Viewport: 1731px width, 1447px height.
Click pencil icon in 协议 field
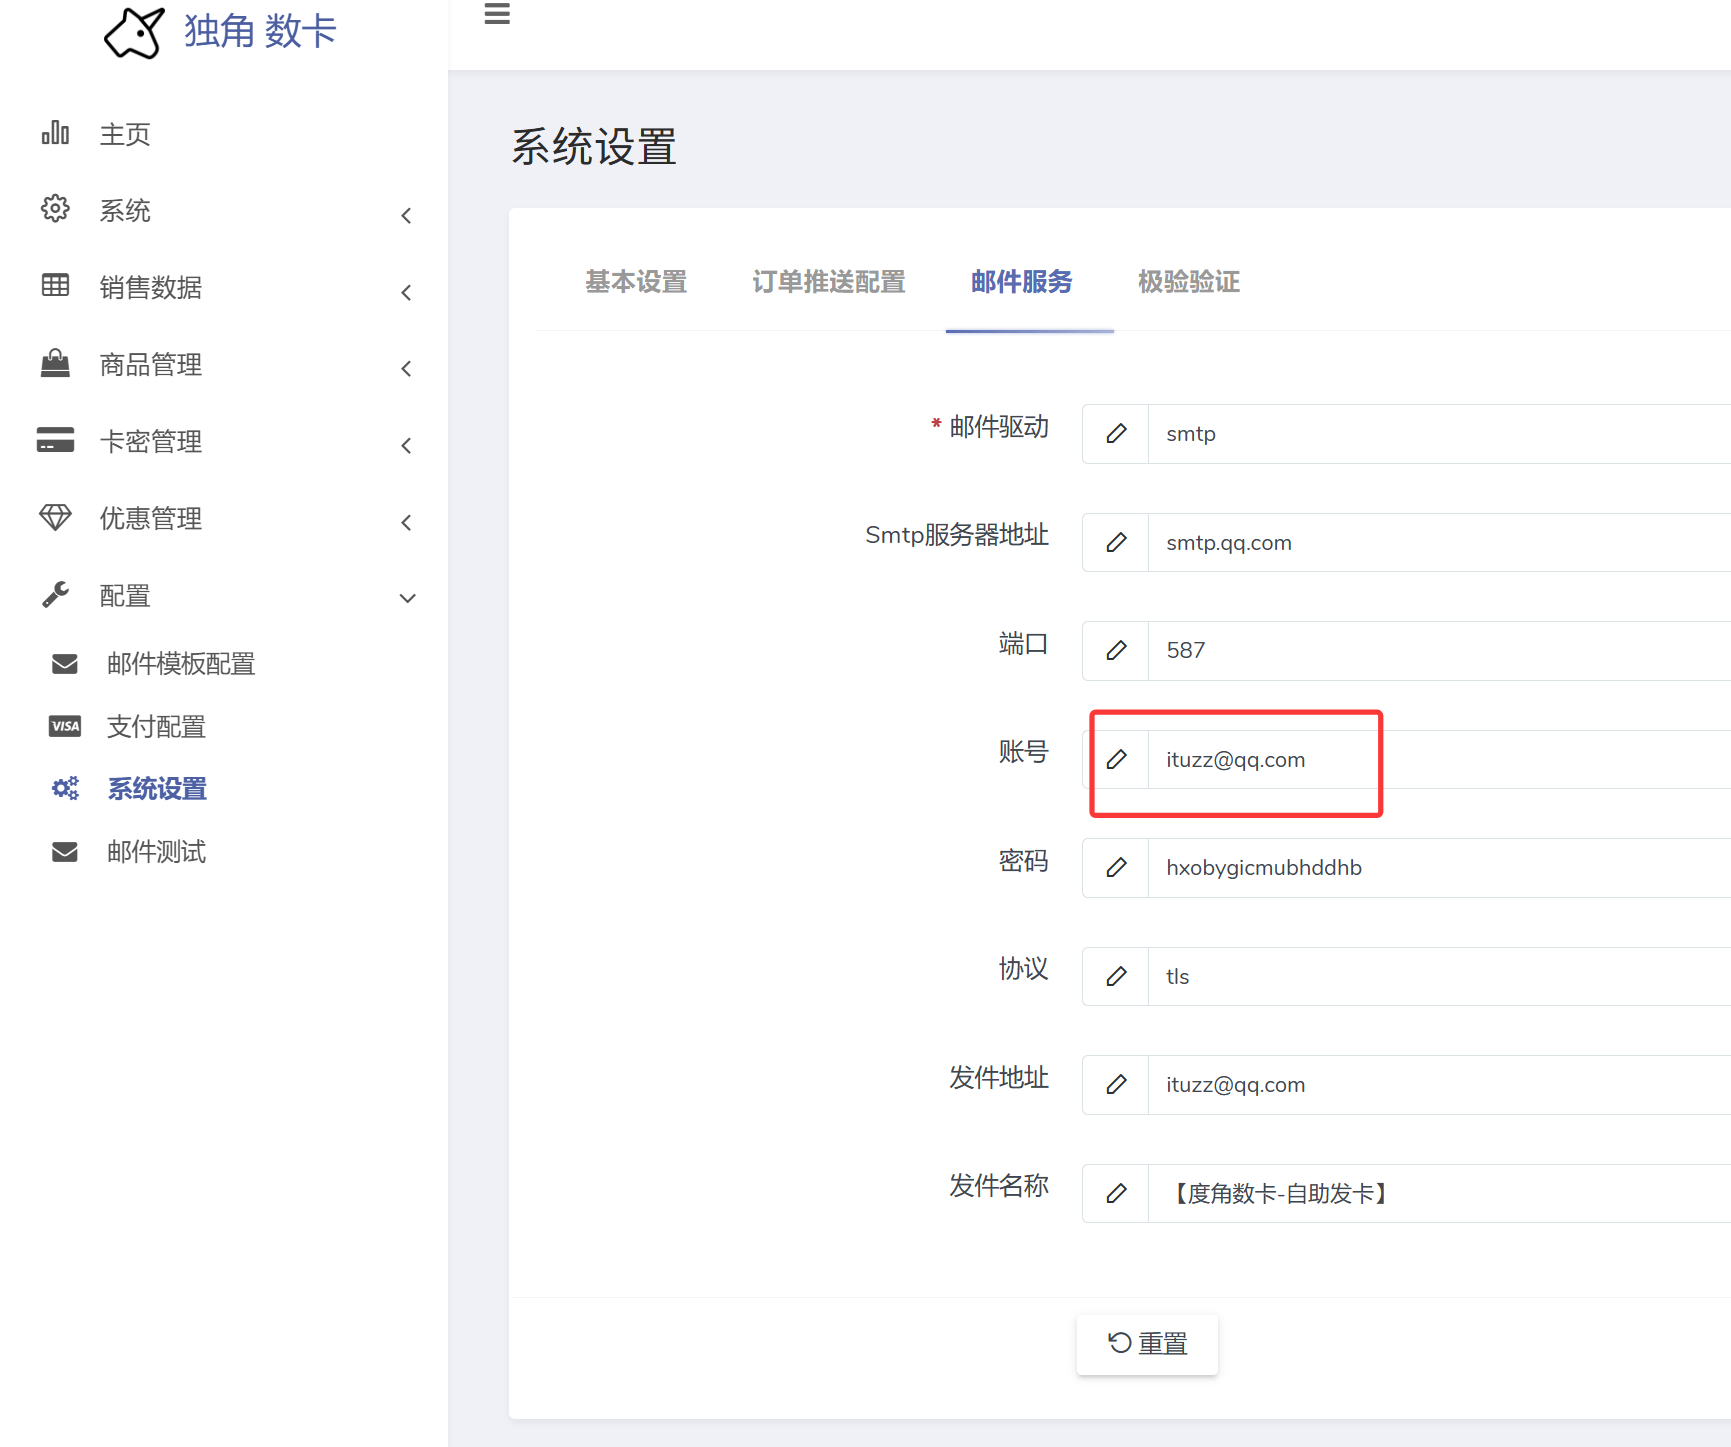tap(1116, 977)
